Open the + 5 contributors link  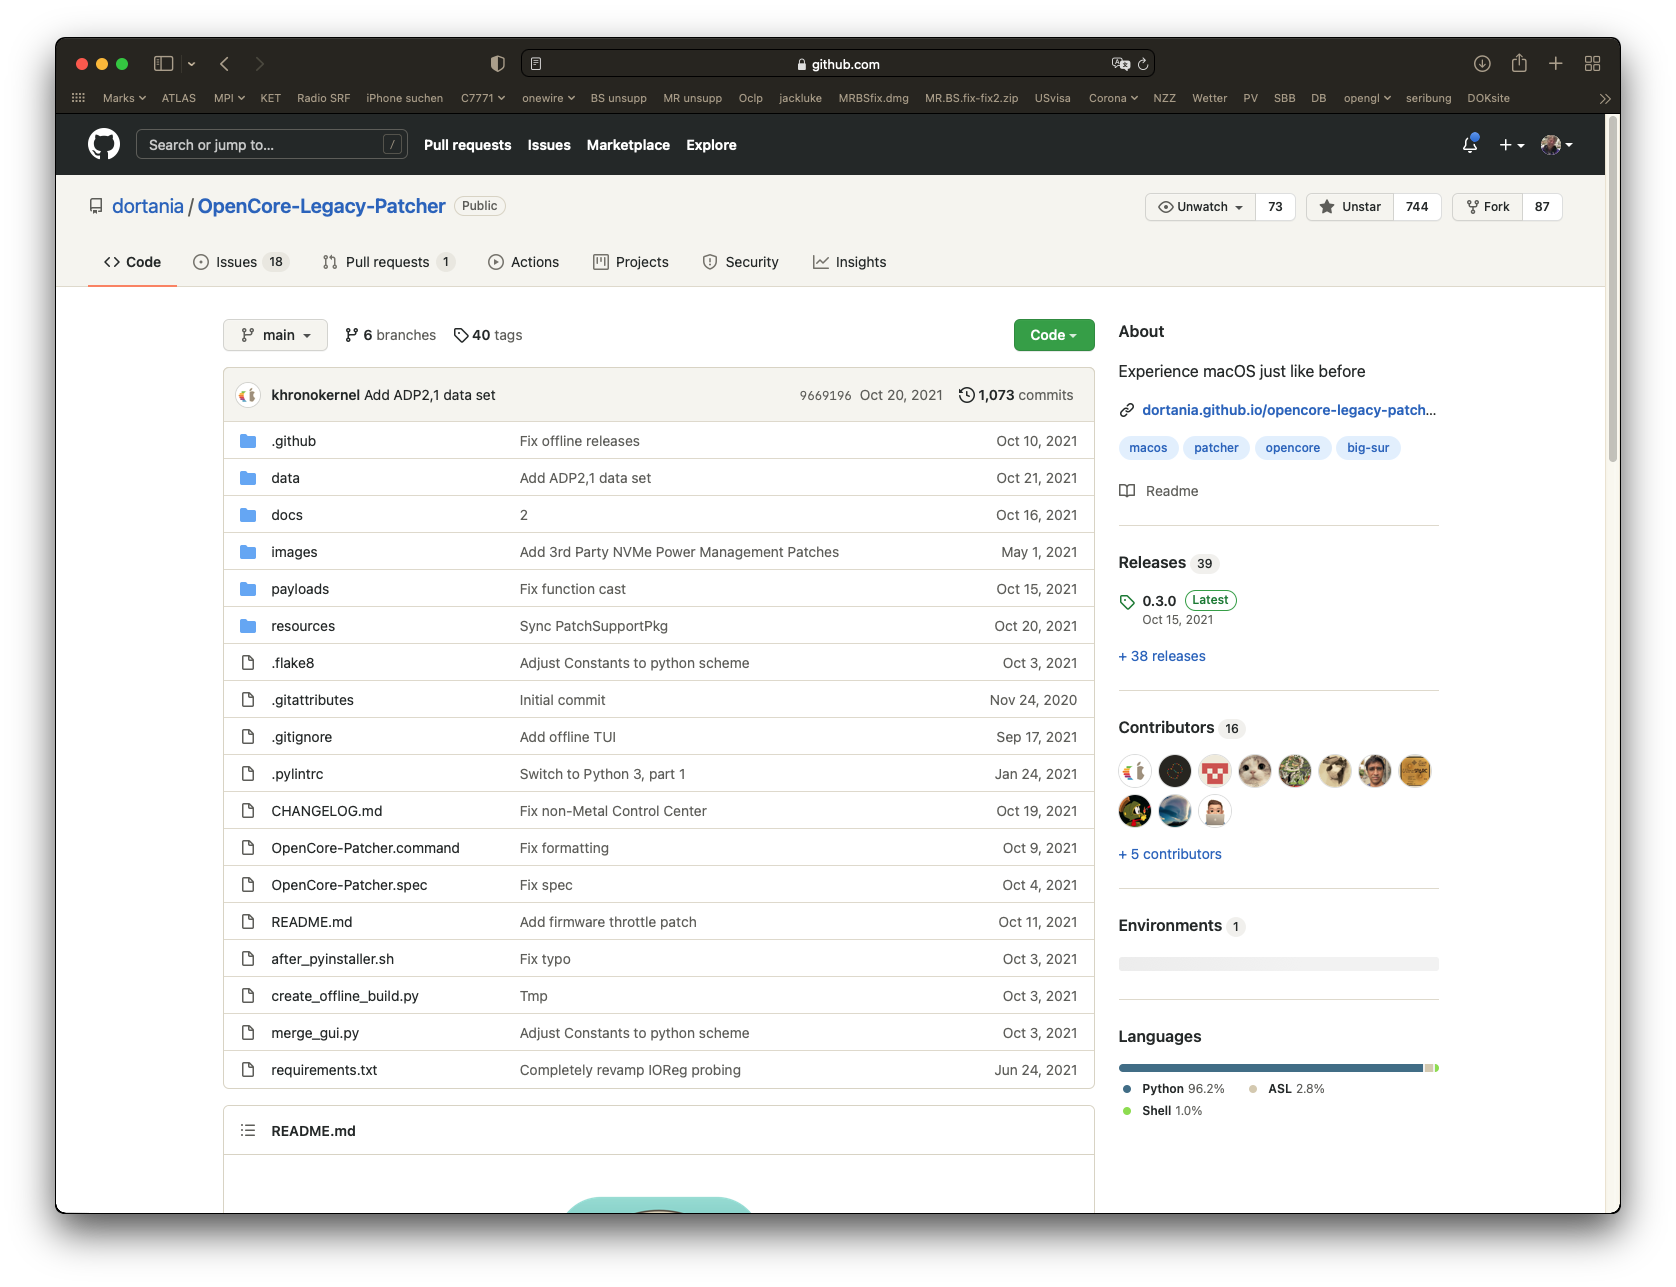point(1170,854)
